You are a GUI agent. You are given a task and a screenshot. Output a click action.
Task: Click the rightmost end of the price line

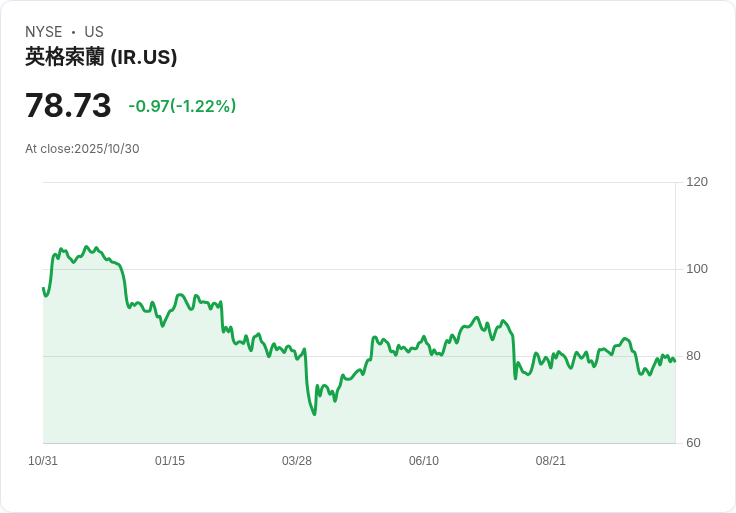(x=675, y=361)
